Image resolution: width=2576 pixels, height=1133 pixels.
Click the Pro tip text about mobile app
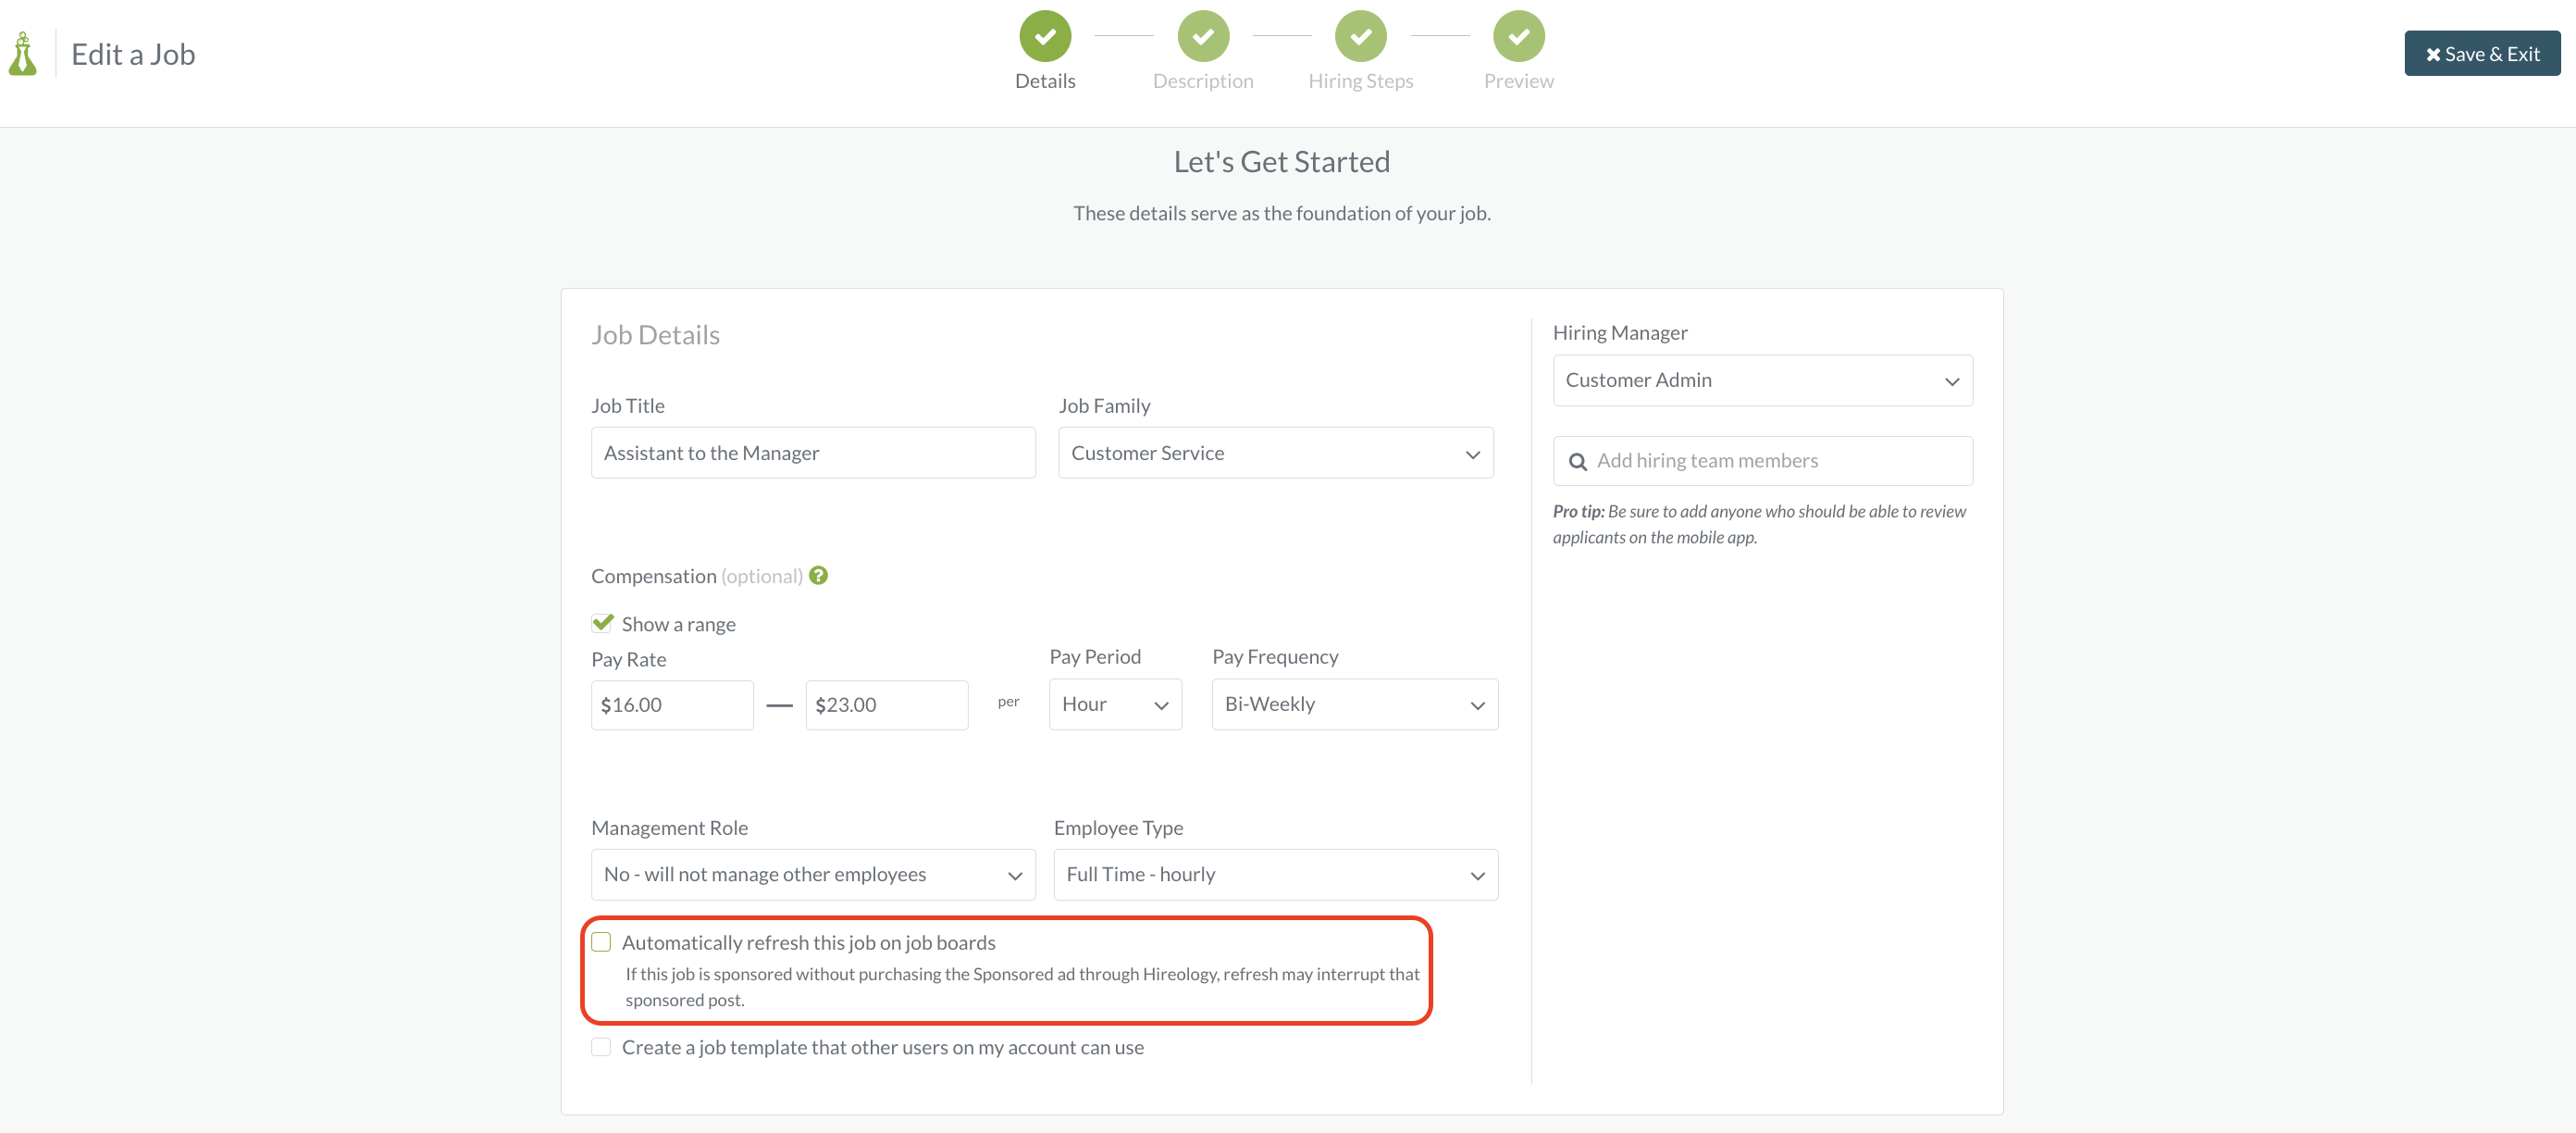click(x=1759, y=524)
